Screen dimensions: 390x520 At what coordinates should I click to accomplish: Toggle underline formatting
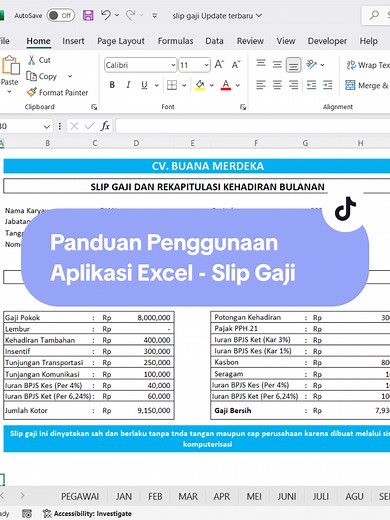click(x=144, y=85)
